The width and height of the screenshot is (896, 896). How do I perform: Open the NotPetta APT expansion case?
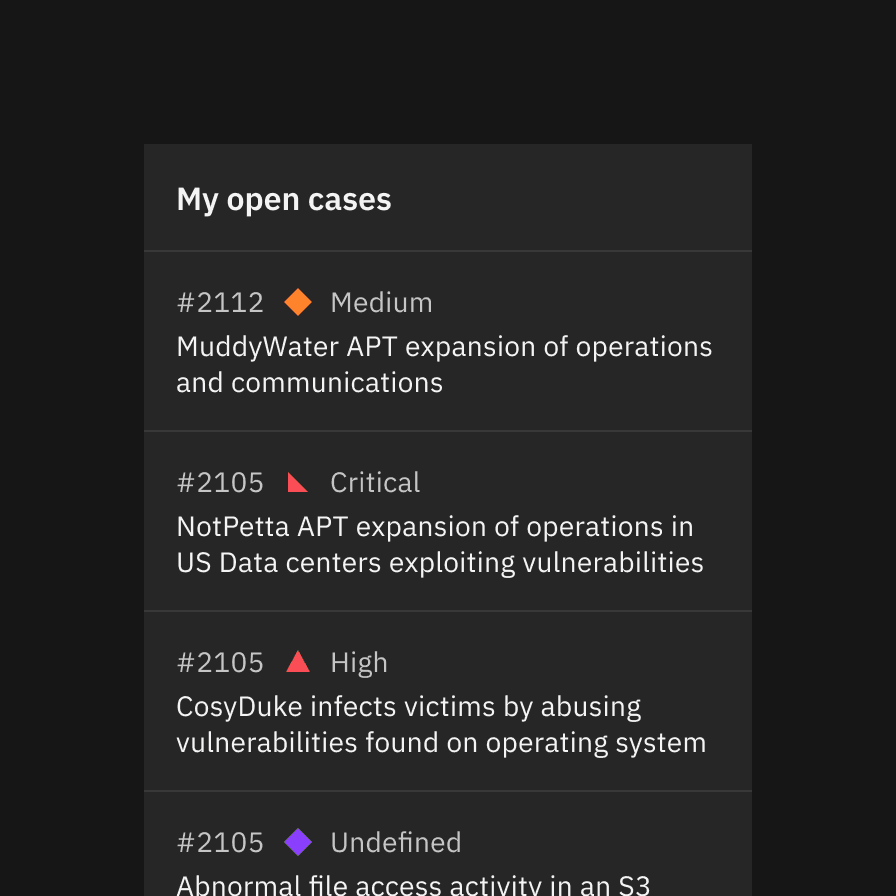tap(447, 521)
